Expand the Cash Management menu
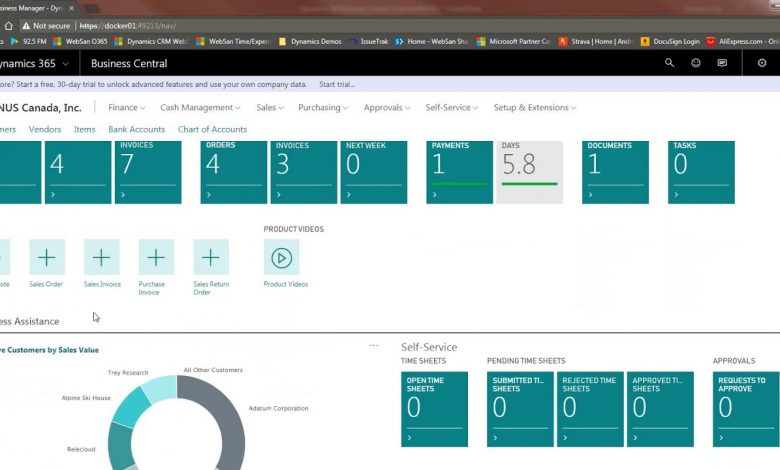The width and height of the screenshot is (780, 470). [x=200, y=107]
